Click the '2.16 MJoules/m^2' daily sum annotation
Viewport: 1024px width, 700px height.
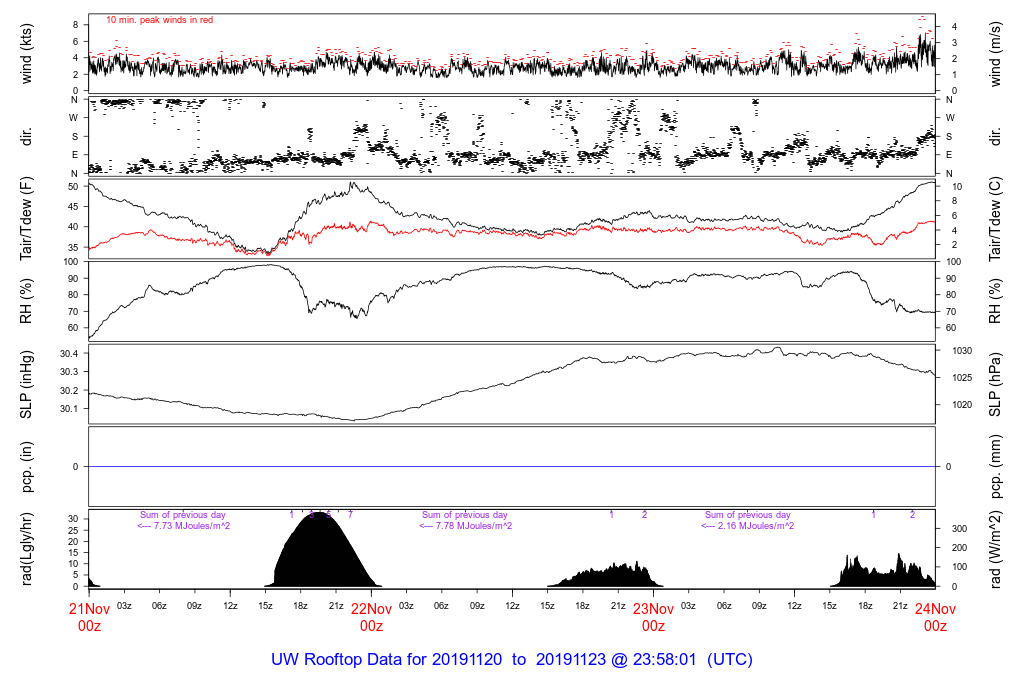tap(748, 526)
